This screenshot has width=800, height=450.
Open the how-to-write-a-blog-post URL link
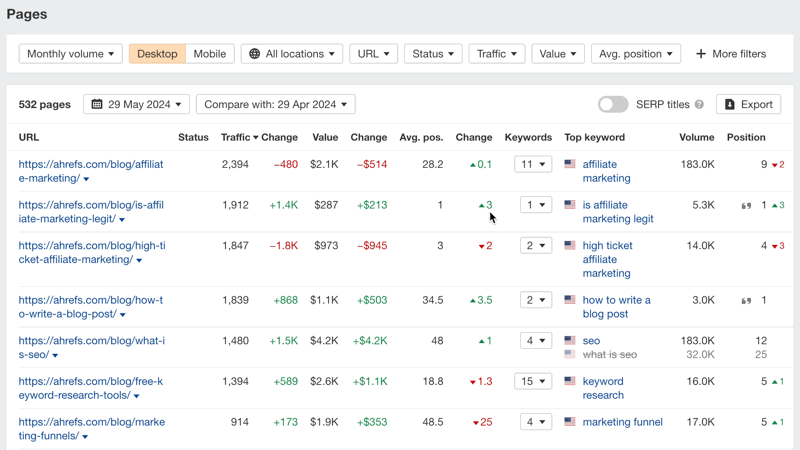[91, 307]
